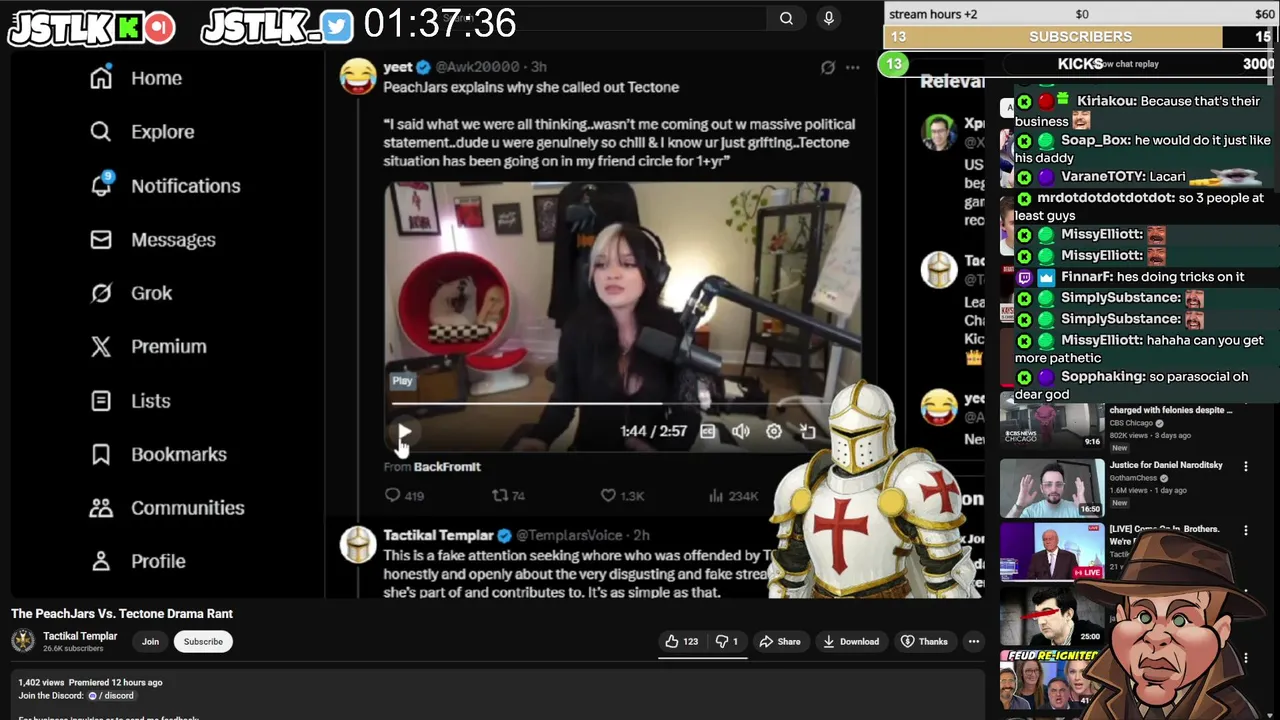The width and height of the screenshot is (1280, 720).
Task: Open Communities in the X sidebar
Action: 167,508
